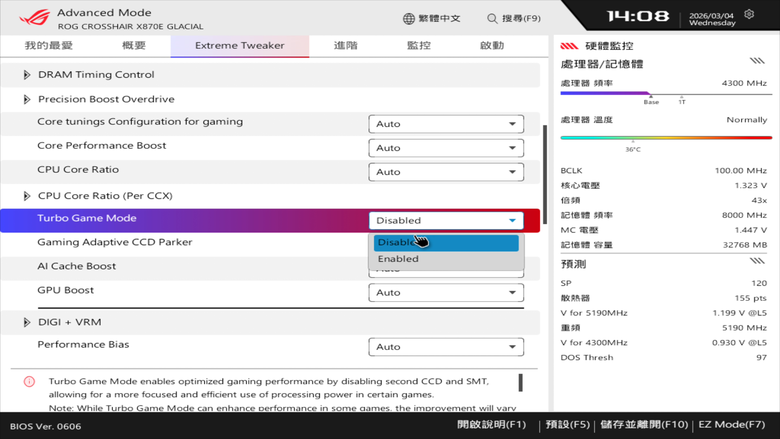Click 32768 MB memory capacity value

[x=745, y=245]
